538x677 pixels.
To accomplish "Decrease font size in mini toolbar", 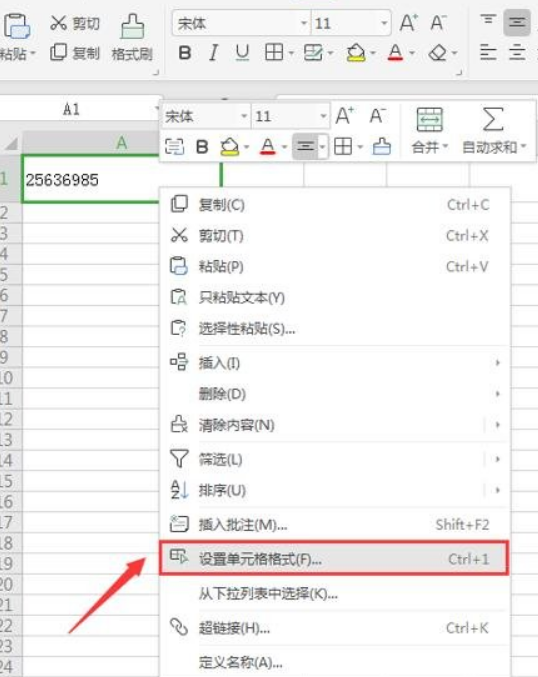I will tap(377, 116).
